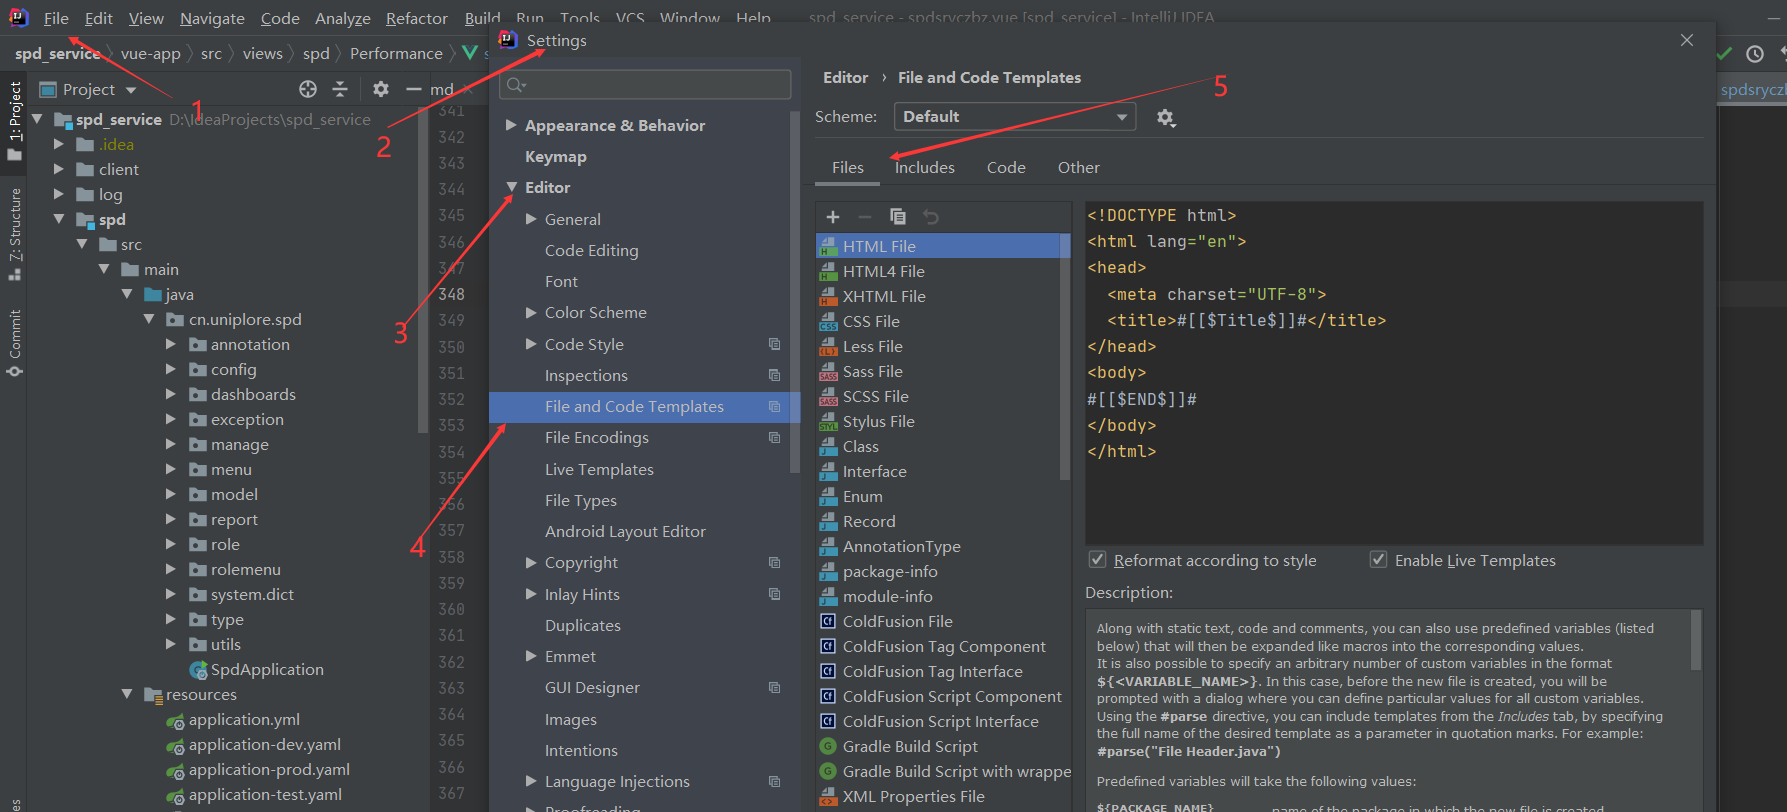The height and width of the screenshot is (812, 1787).
Task: Open Live Templates settings page
Action: (x=599, y=469)
